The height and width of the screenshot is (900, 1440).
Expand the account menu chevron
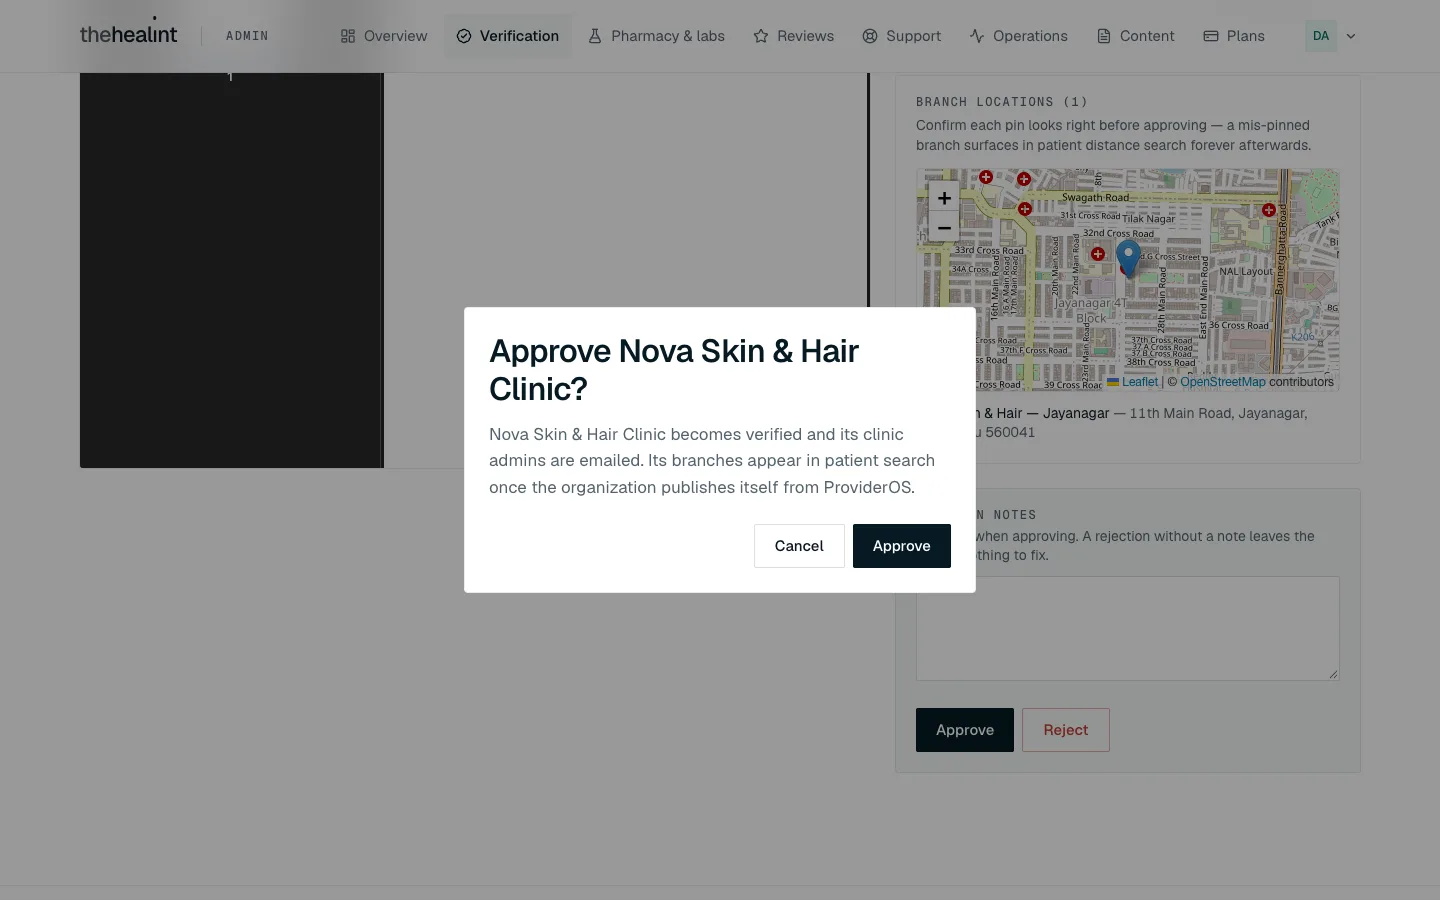pyautogui.click(x=1351, y=36)
